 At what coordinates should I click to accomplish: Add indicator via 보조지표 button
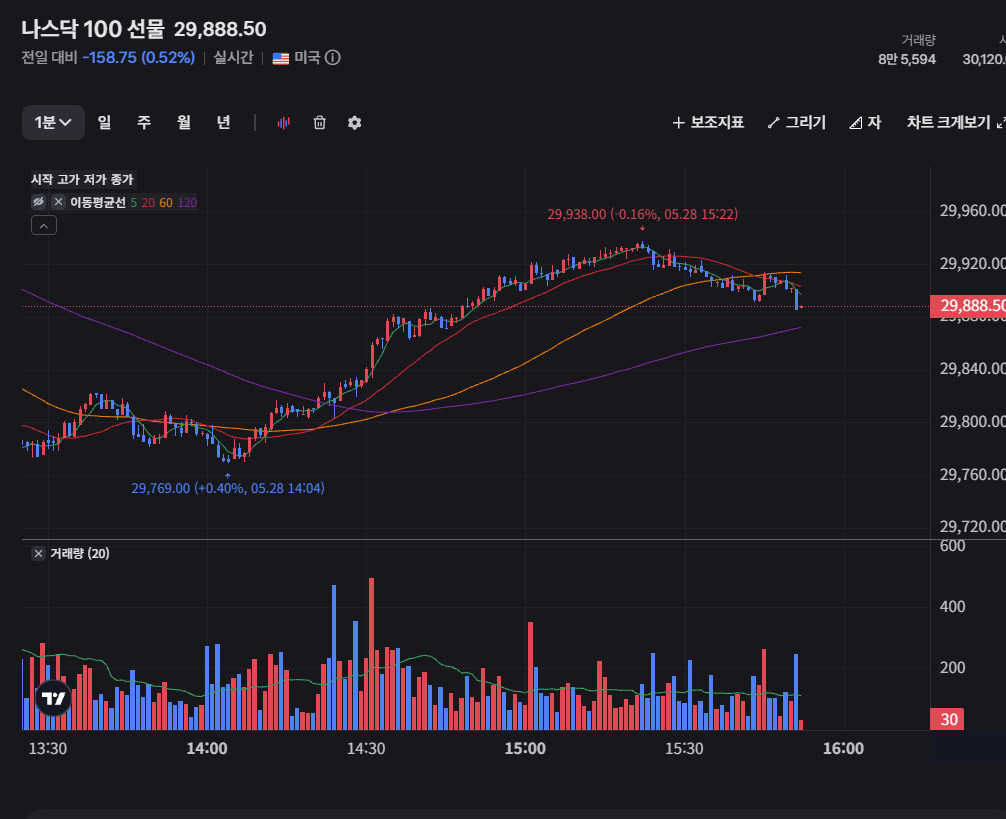tap(708, 122)
